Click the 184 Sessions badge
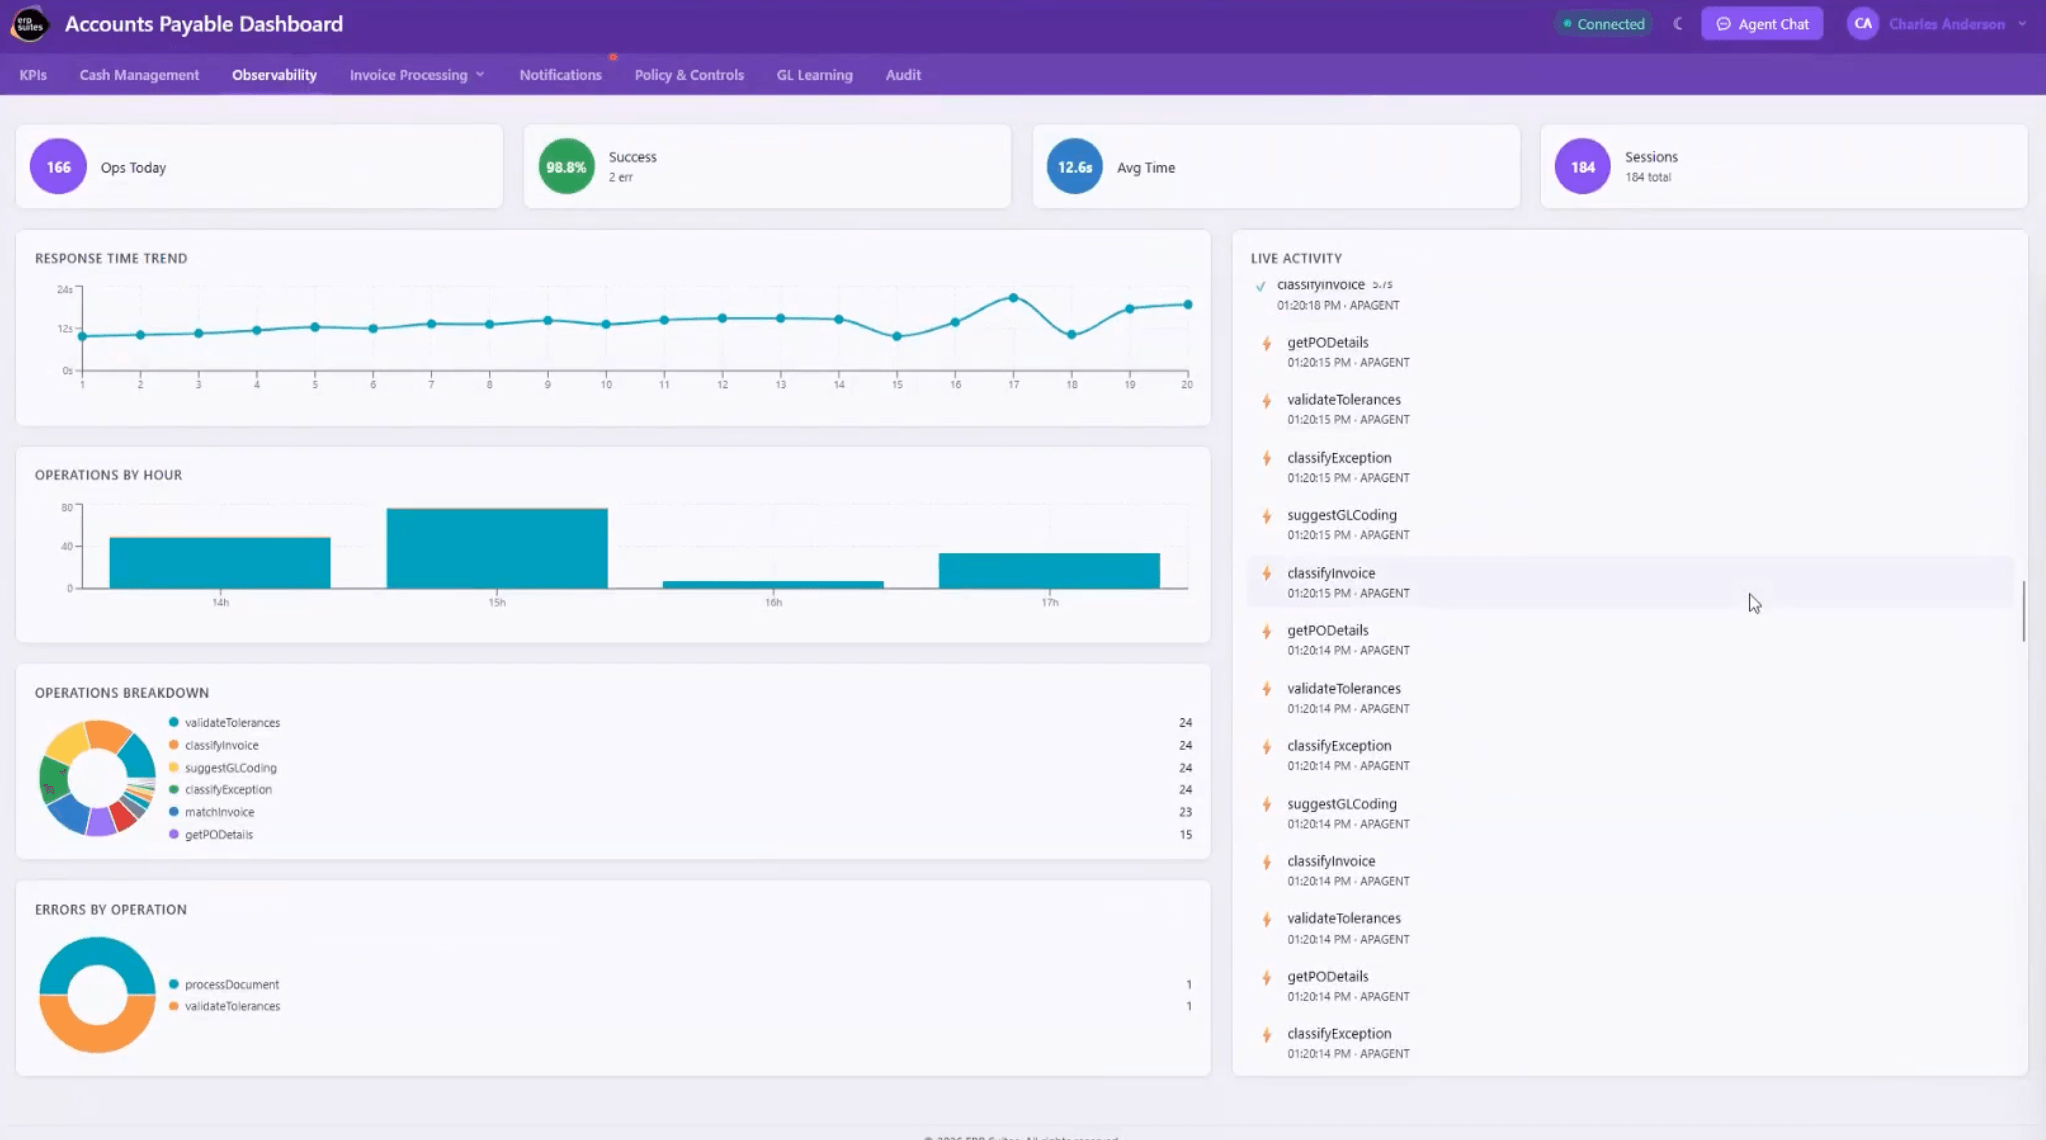 coord(1582,167)
